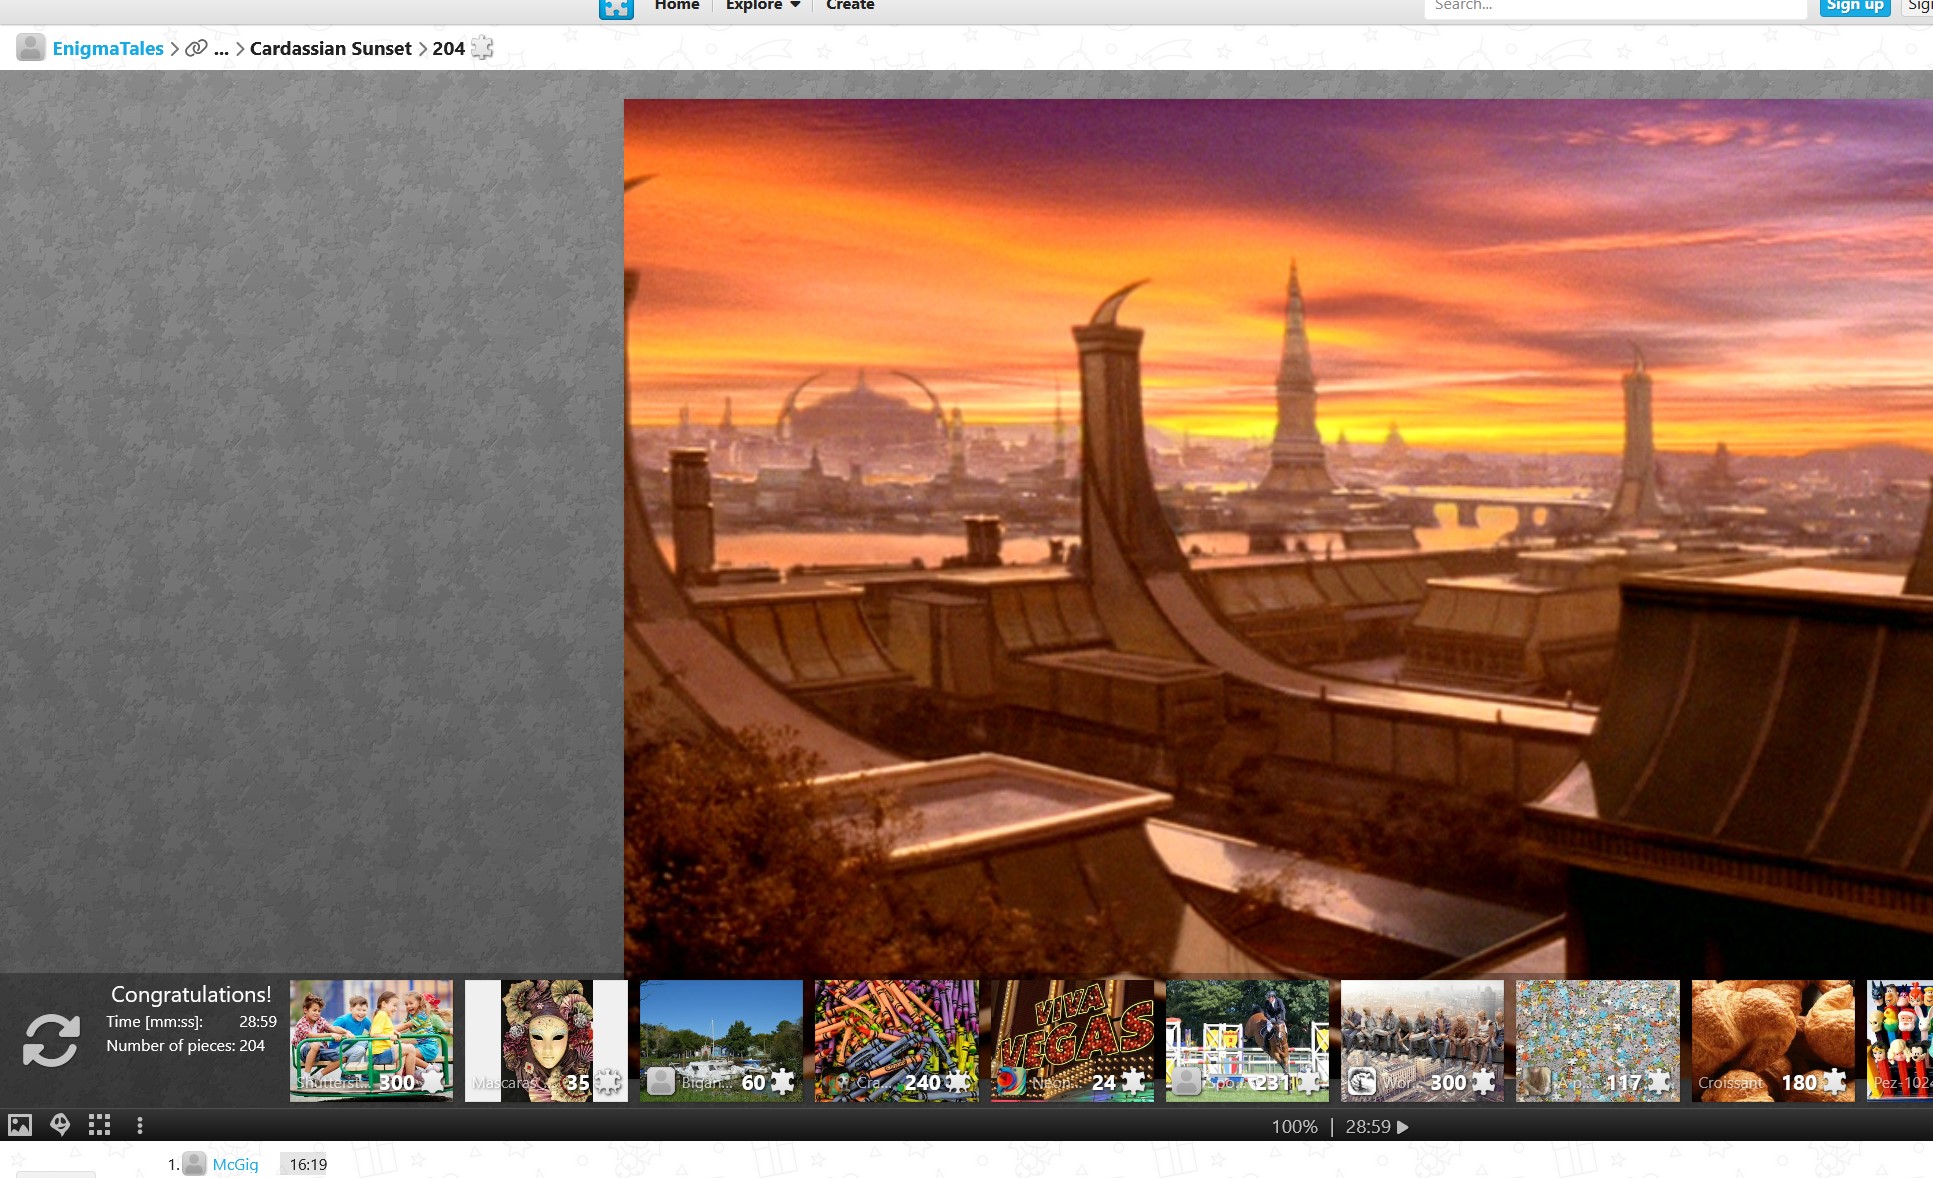Screen dimensions: 1933x1178
Task: Click the Number of pieces: 204 line
Action: pos(186,1046)
